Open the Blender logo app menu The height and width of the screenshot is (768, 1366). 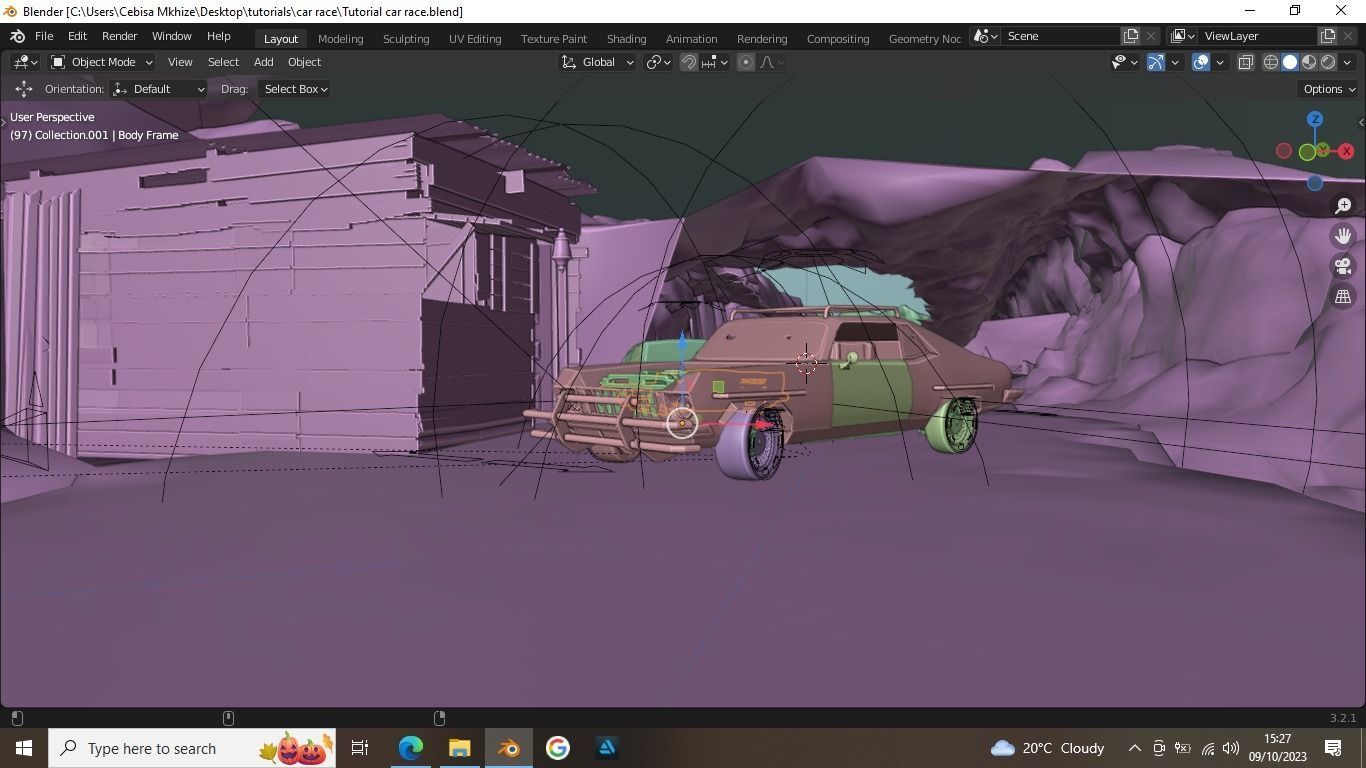click(x=17, y=36)
